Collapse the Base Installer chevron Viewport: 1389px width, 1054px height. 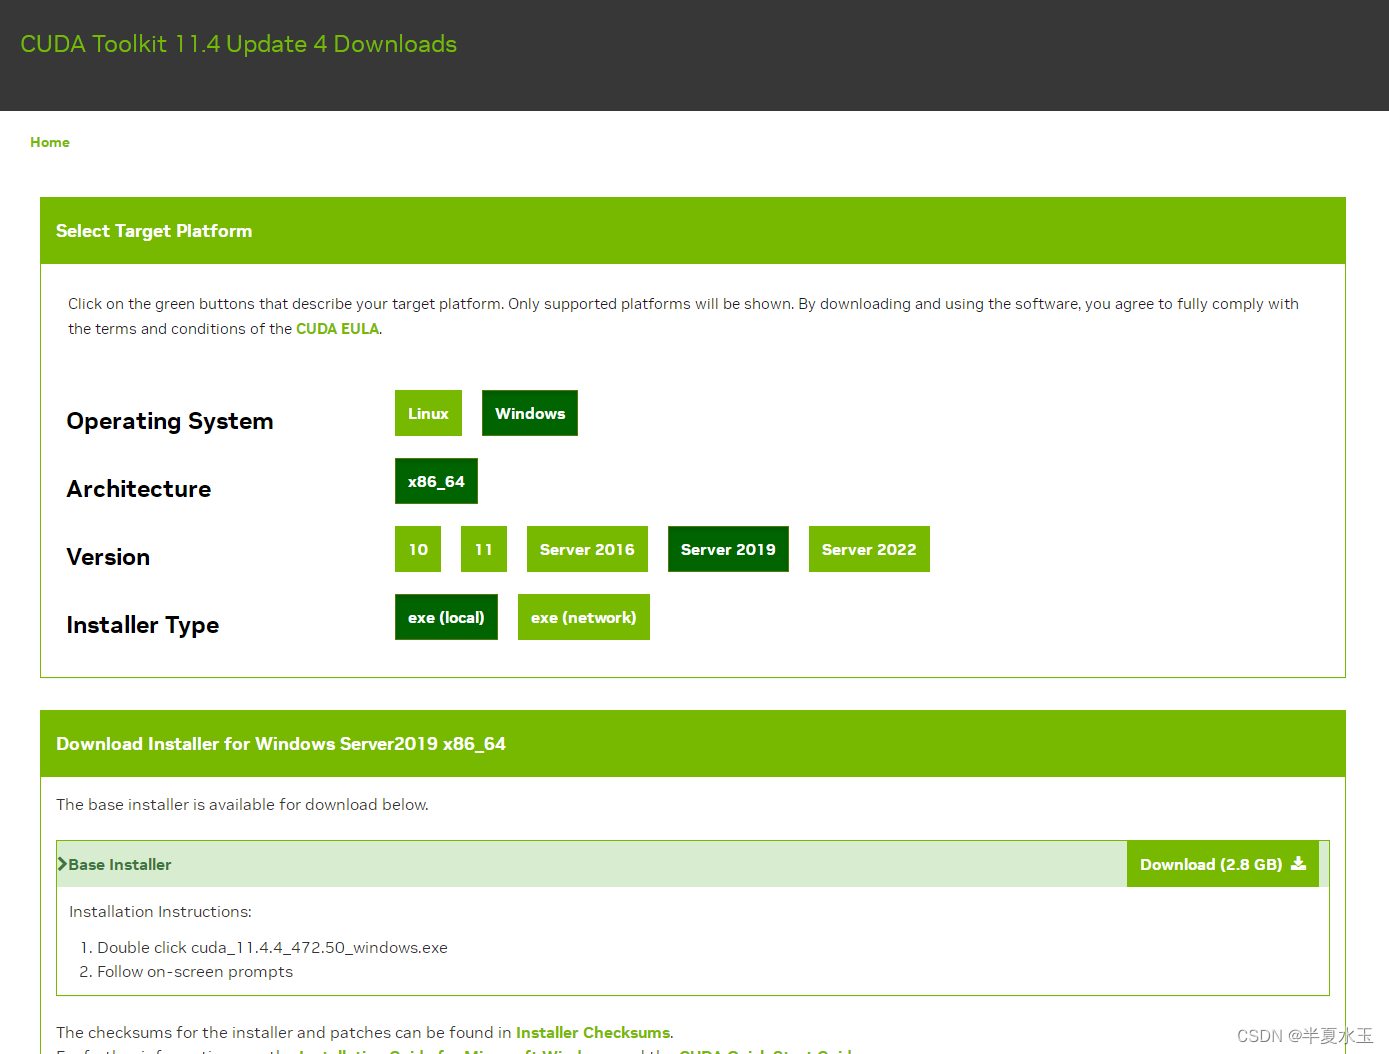point(62,864)
